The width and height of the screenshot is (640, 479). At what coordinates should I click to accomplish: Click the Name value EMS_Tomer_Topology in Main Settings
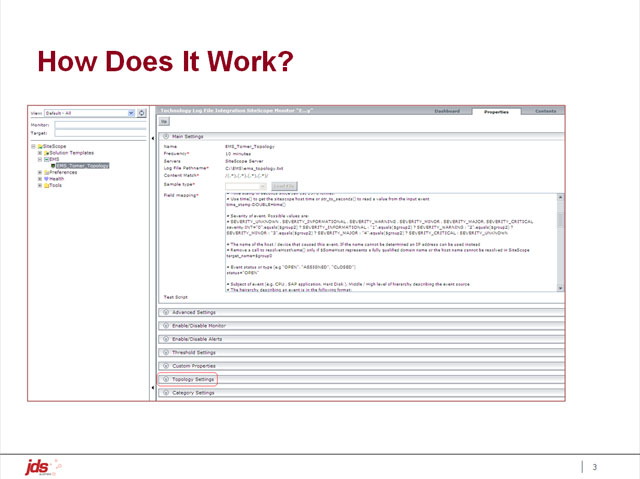tap(250, 146)
